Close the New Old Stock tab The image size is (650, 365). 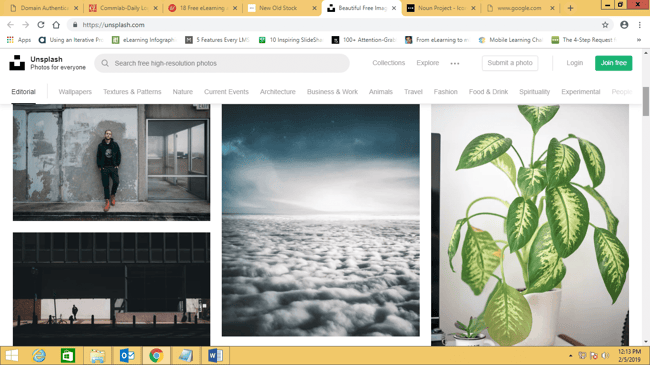314,8
